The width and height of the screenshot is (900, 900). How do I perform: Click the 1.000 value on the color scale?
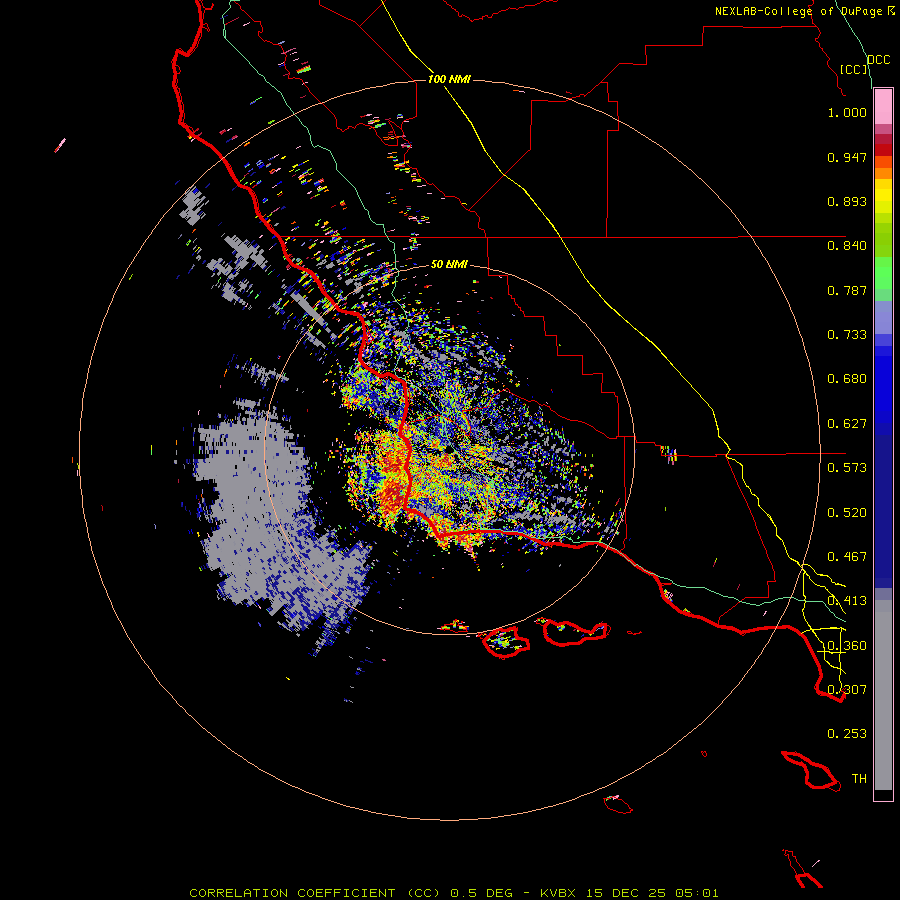(x=847, y=112)
